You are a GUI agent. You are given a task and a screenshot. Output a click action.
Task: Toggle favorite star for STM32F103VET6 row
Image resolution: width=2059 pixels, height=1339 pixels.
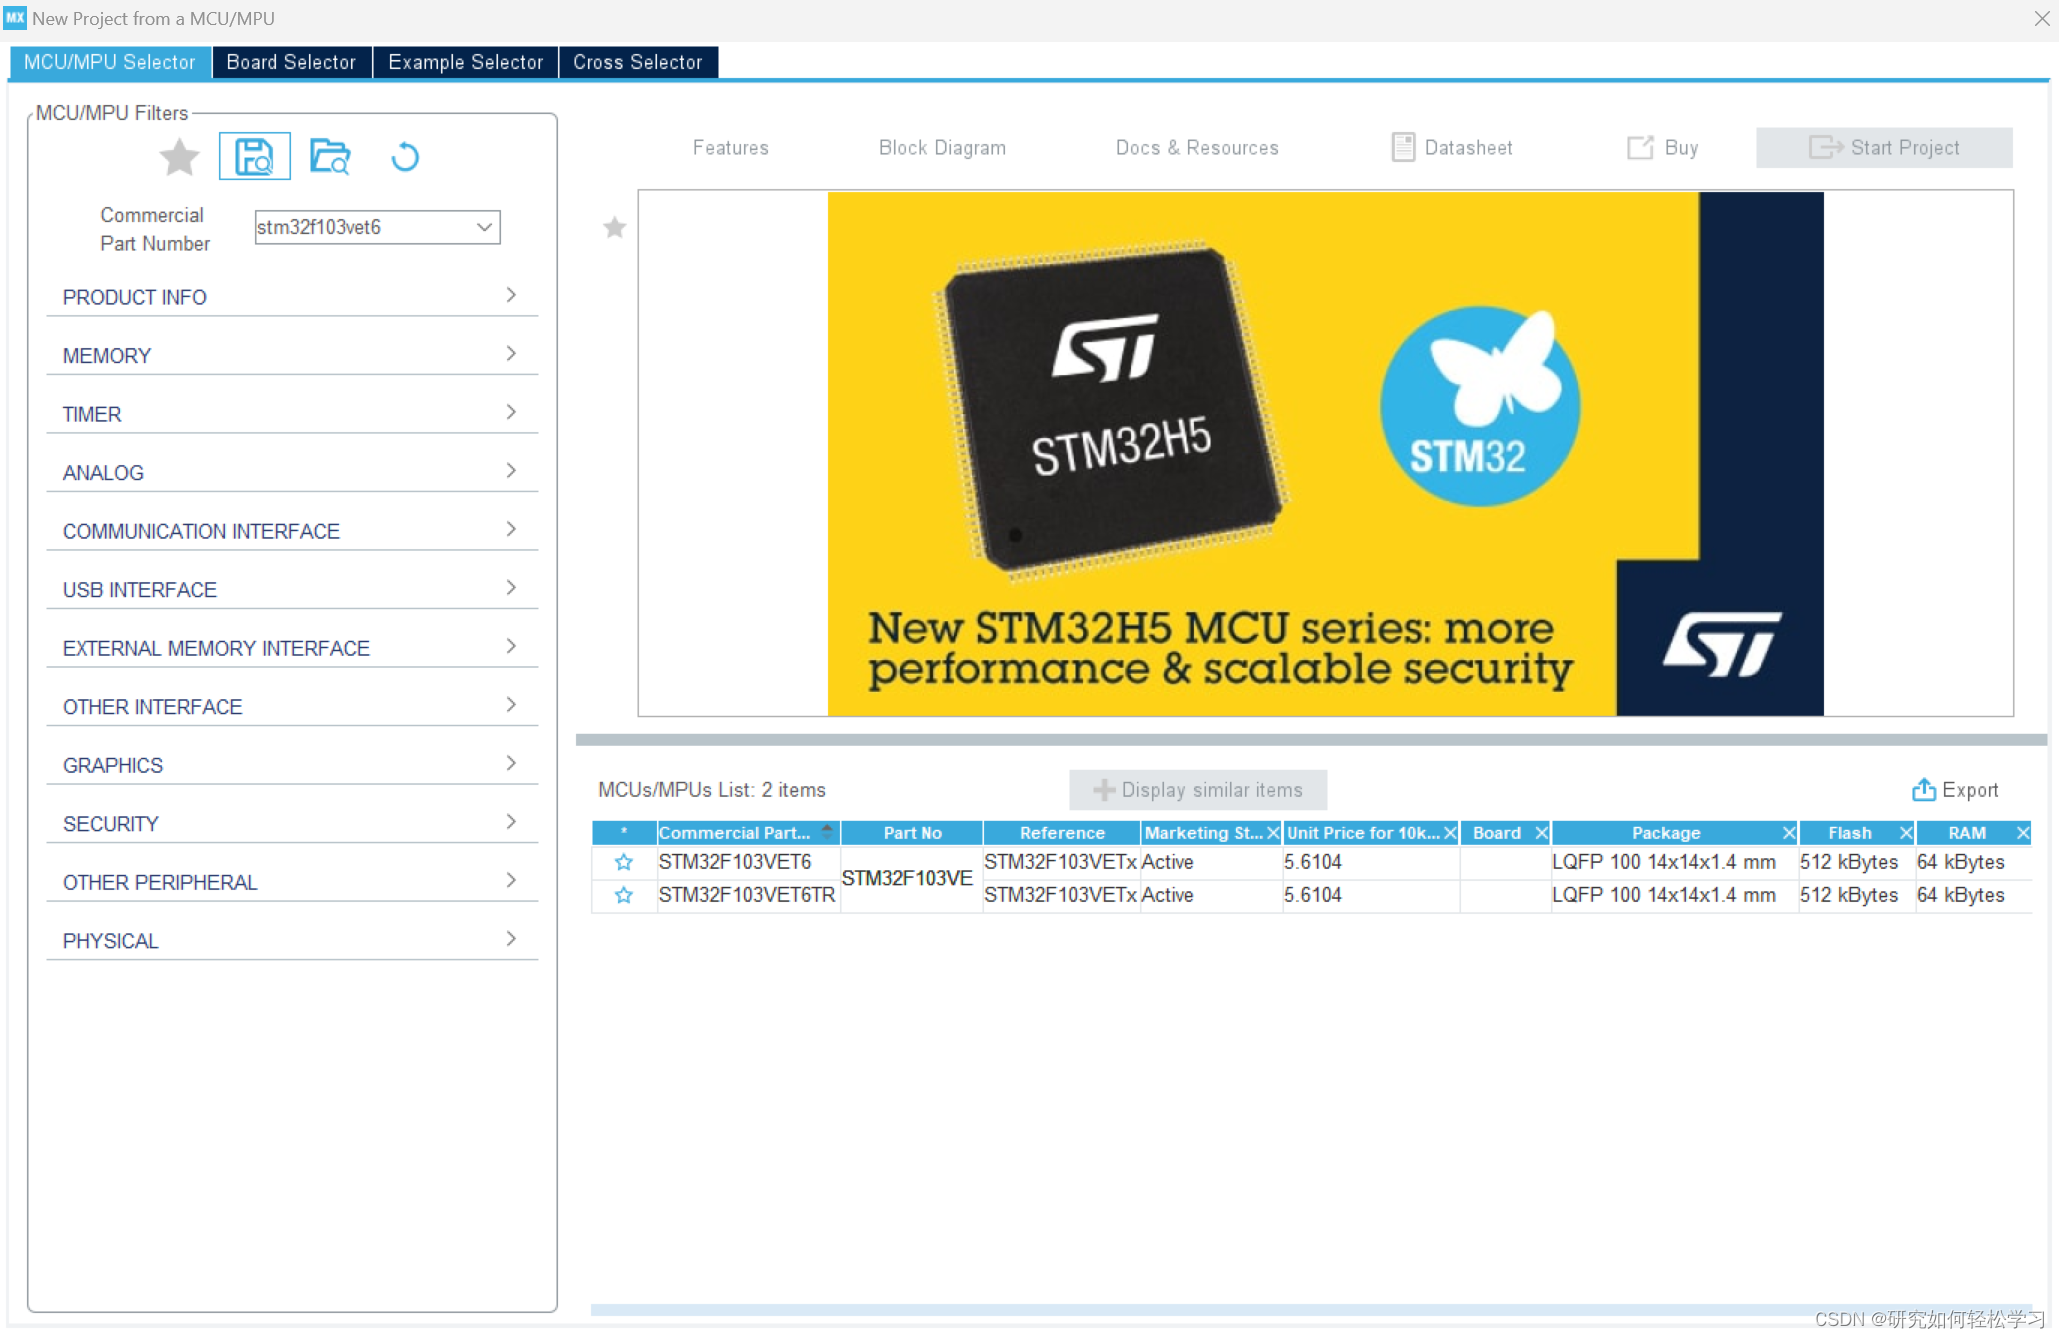point(624,862)
